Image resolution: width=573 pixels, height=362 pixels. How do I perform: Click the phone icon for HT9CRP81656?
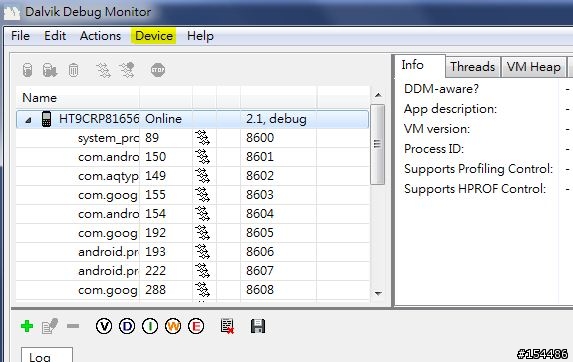point(46,119)
